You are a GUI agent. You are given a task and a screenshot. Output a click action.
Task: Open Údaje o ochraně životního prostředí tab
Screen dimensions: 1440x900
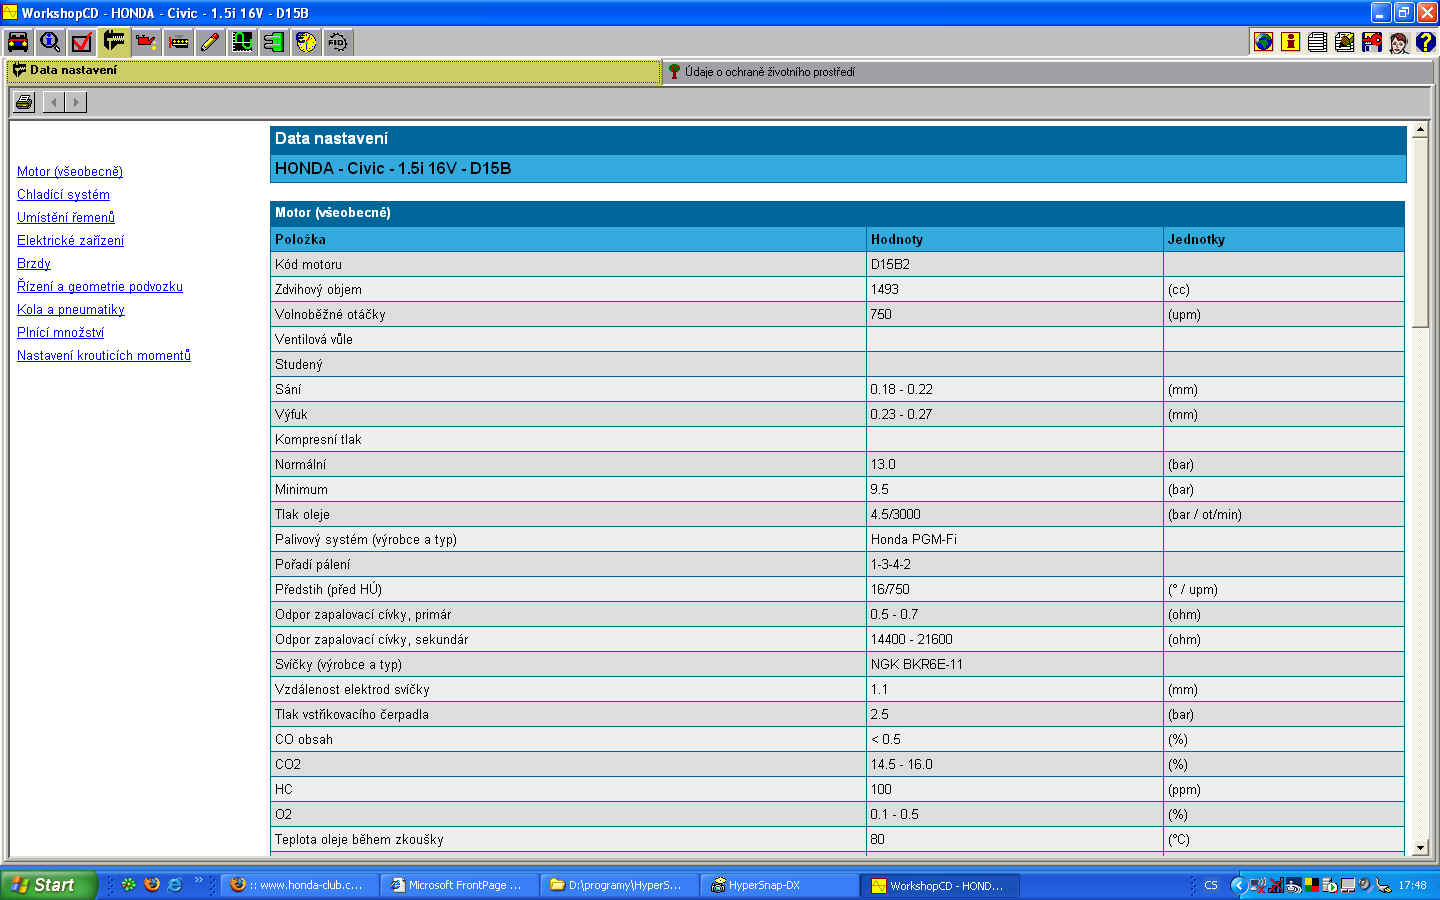pyautogui.click(x=769, y=72)
